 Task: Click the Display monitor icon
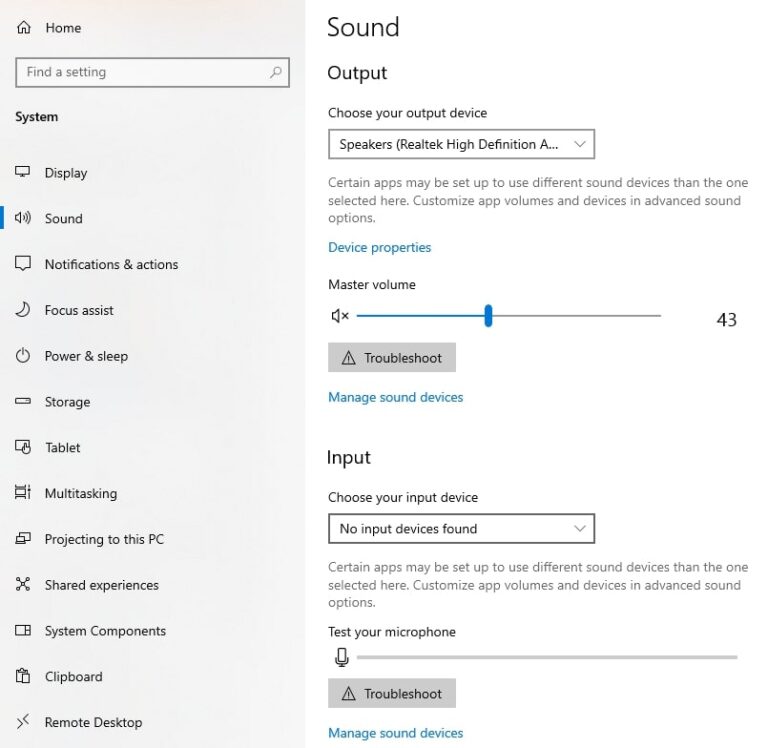[23, 172]
